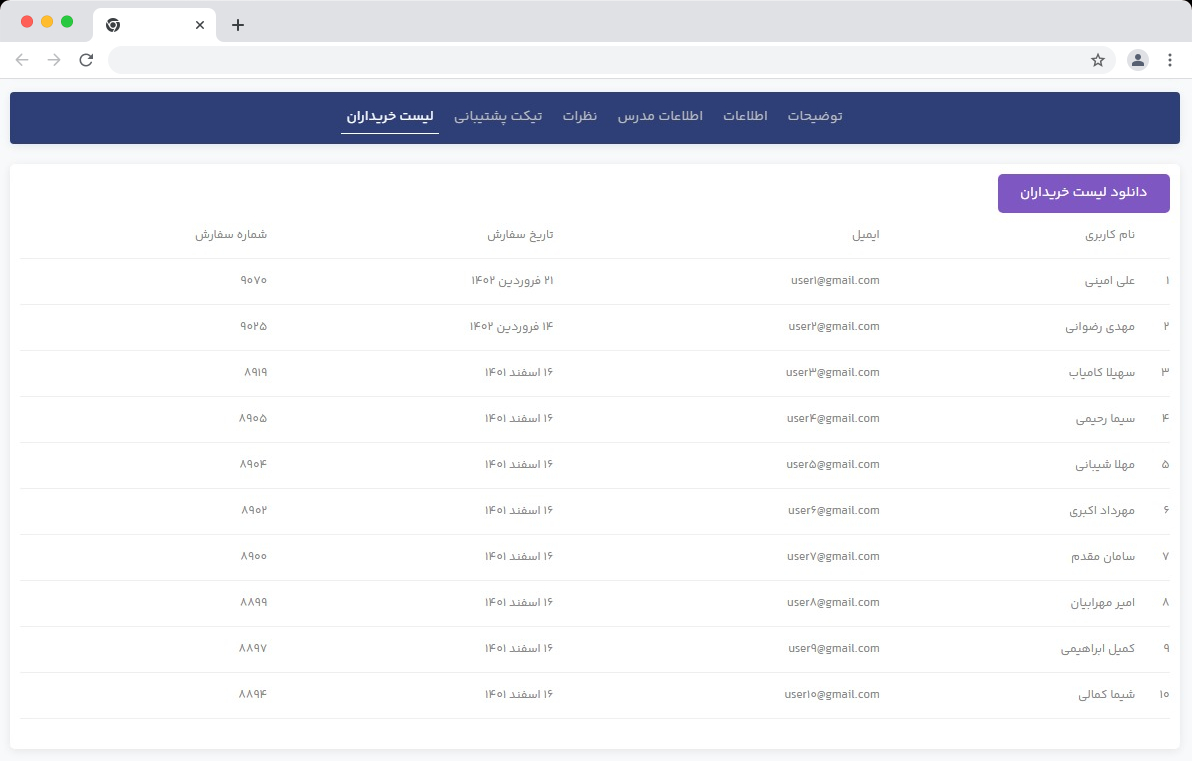Select the علی امینی username row

tap(1110, 282)
